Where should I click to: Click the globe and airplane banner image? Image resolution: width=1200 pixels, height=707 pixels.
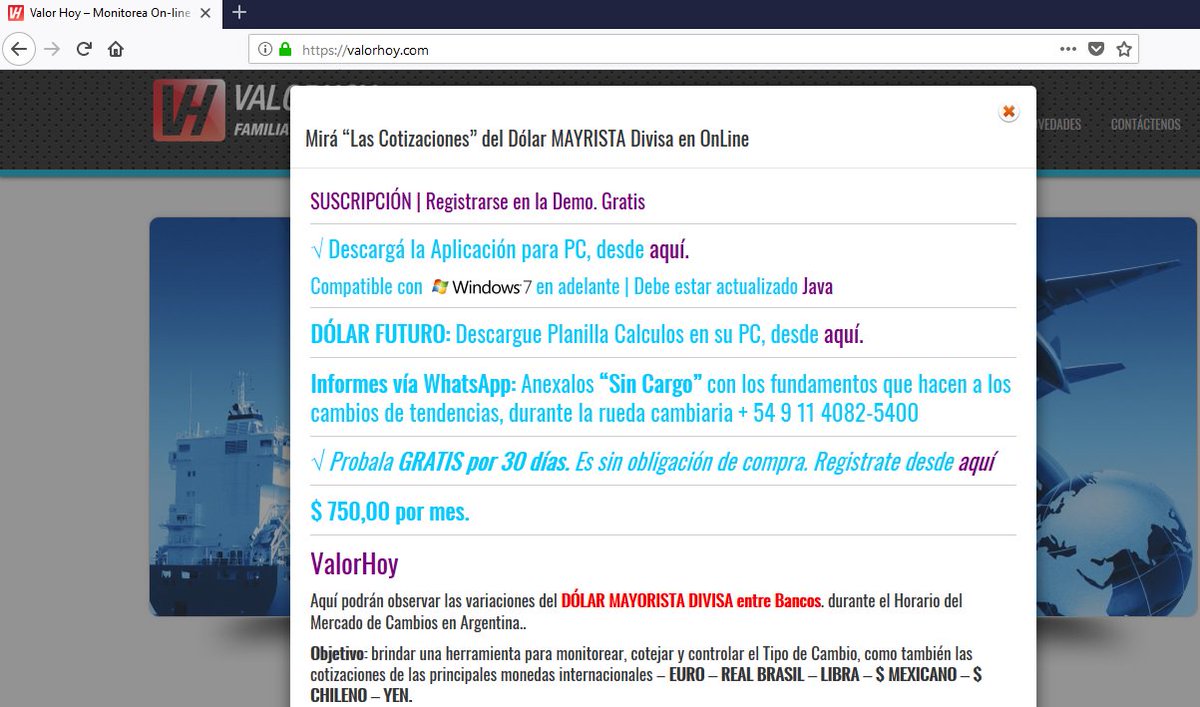tap(1115, 415)
